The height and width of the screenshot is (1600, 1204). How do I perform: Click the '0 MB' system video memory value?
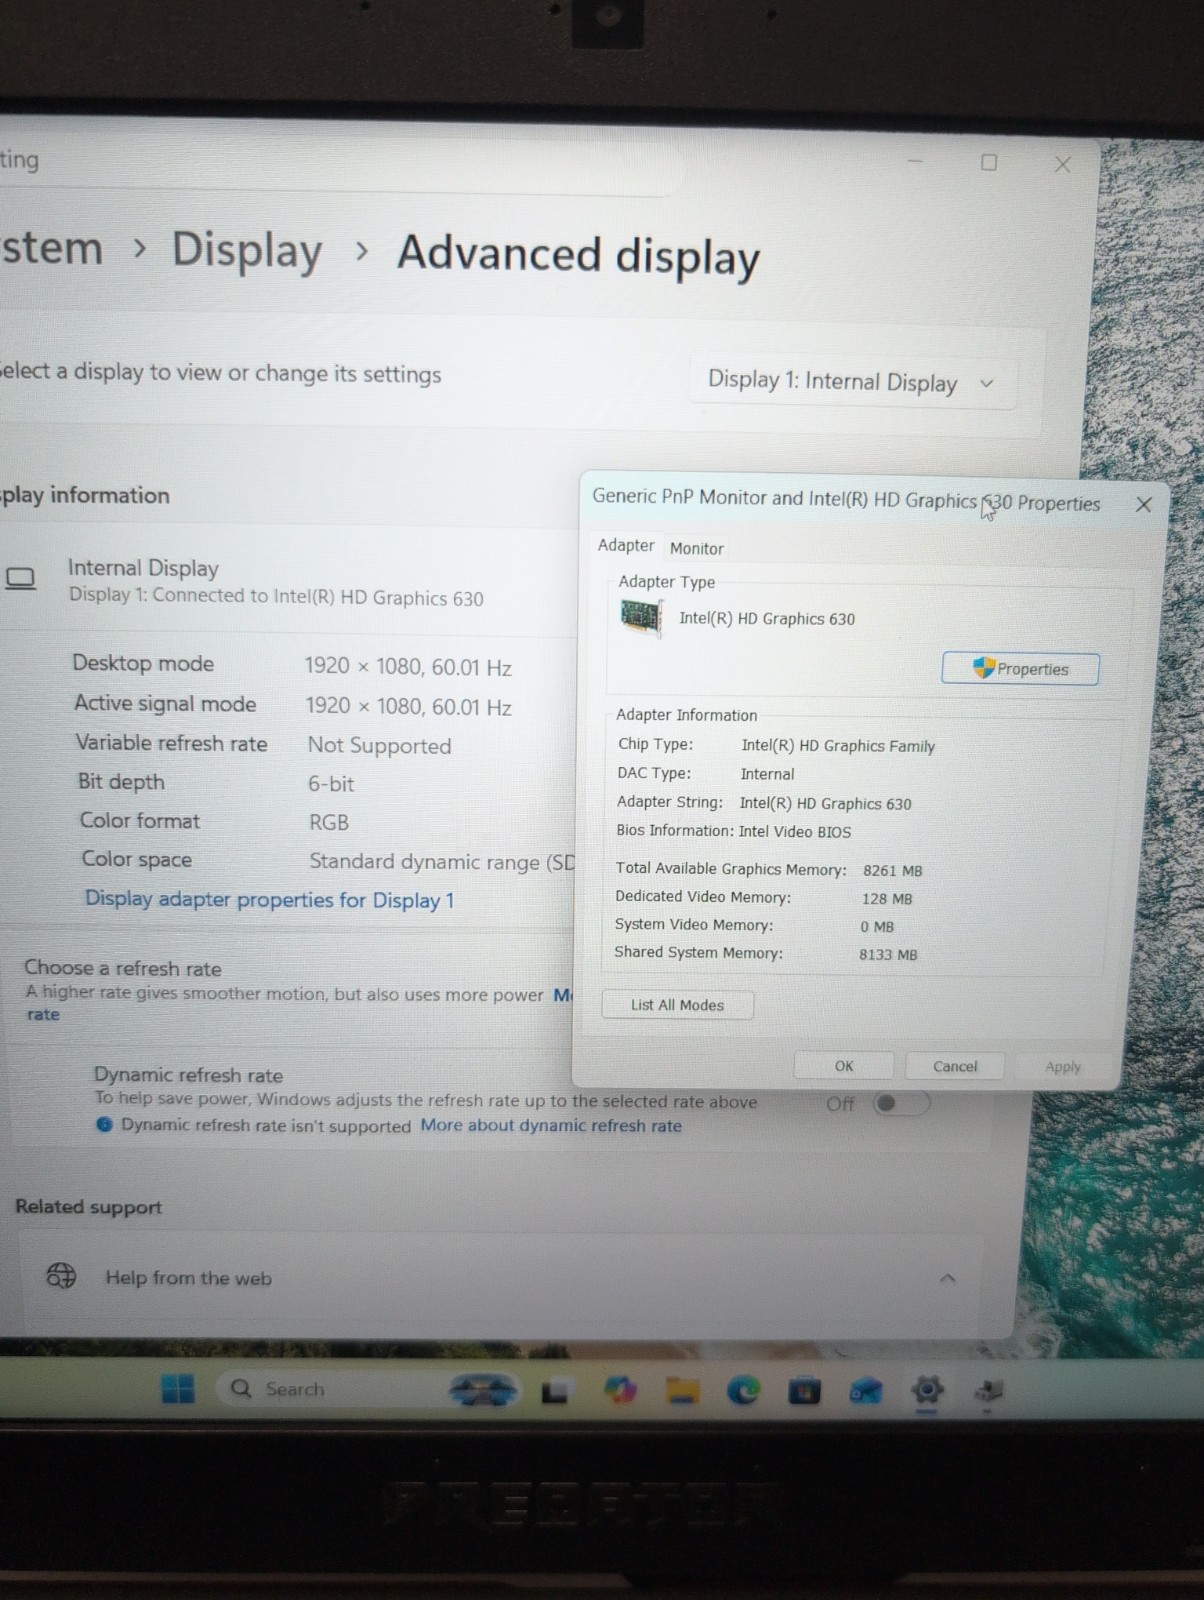click(x=877, y=926)
